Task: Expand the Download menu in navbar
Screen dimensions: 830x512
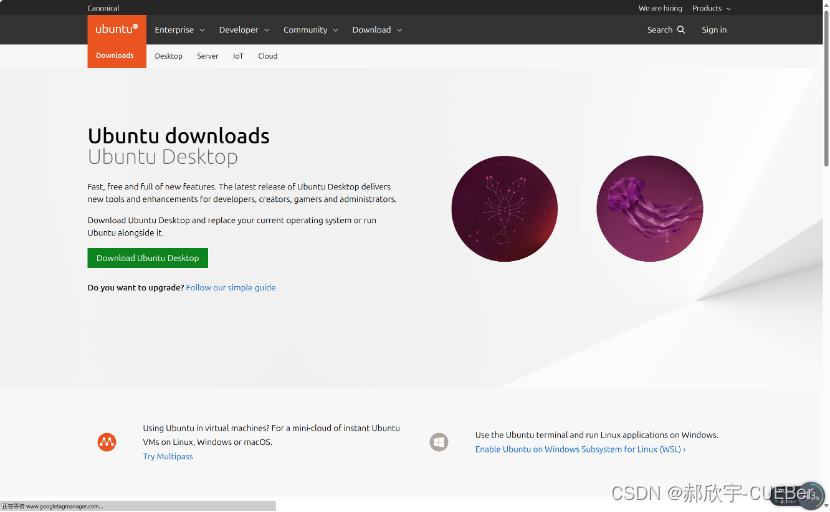Action: click(x=377, y=30)
